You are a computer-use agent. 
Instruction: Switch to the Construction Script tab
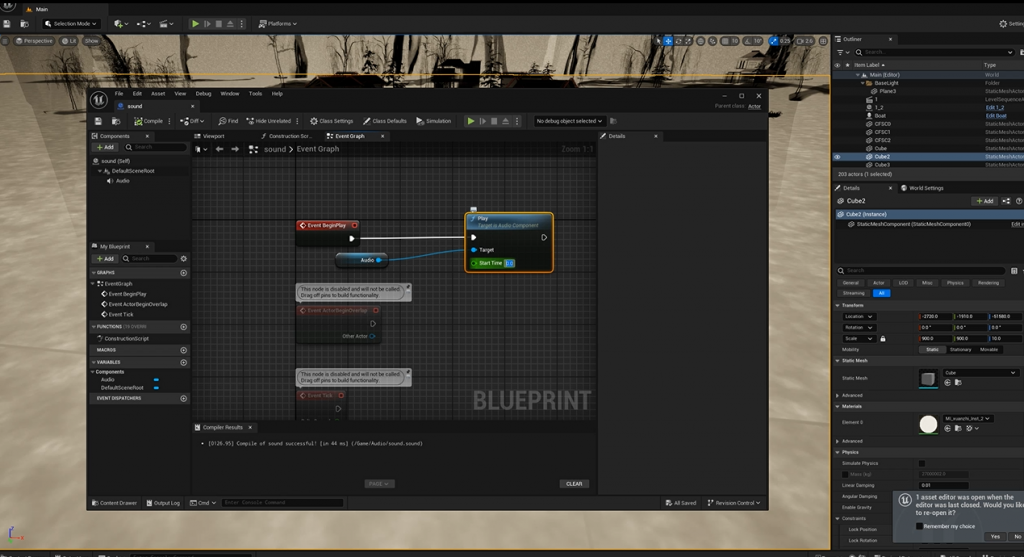click(285, 136)
